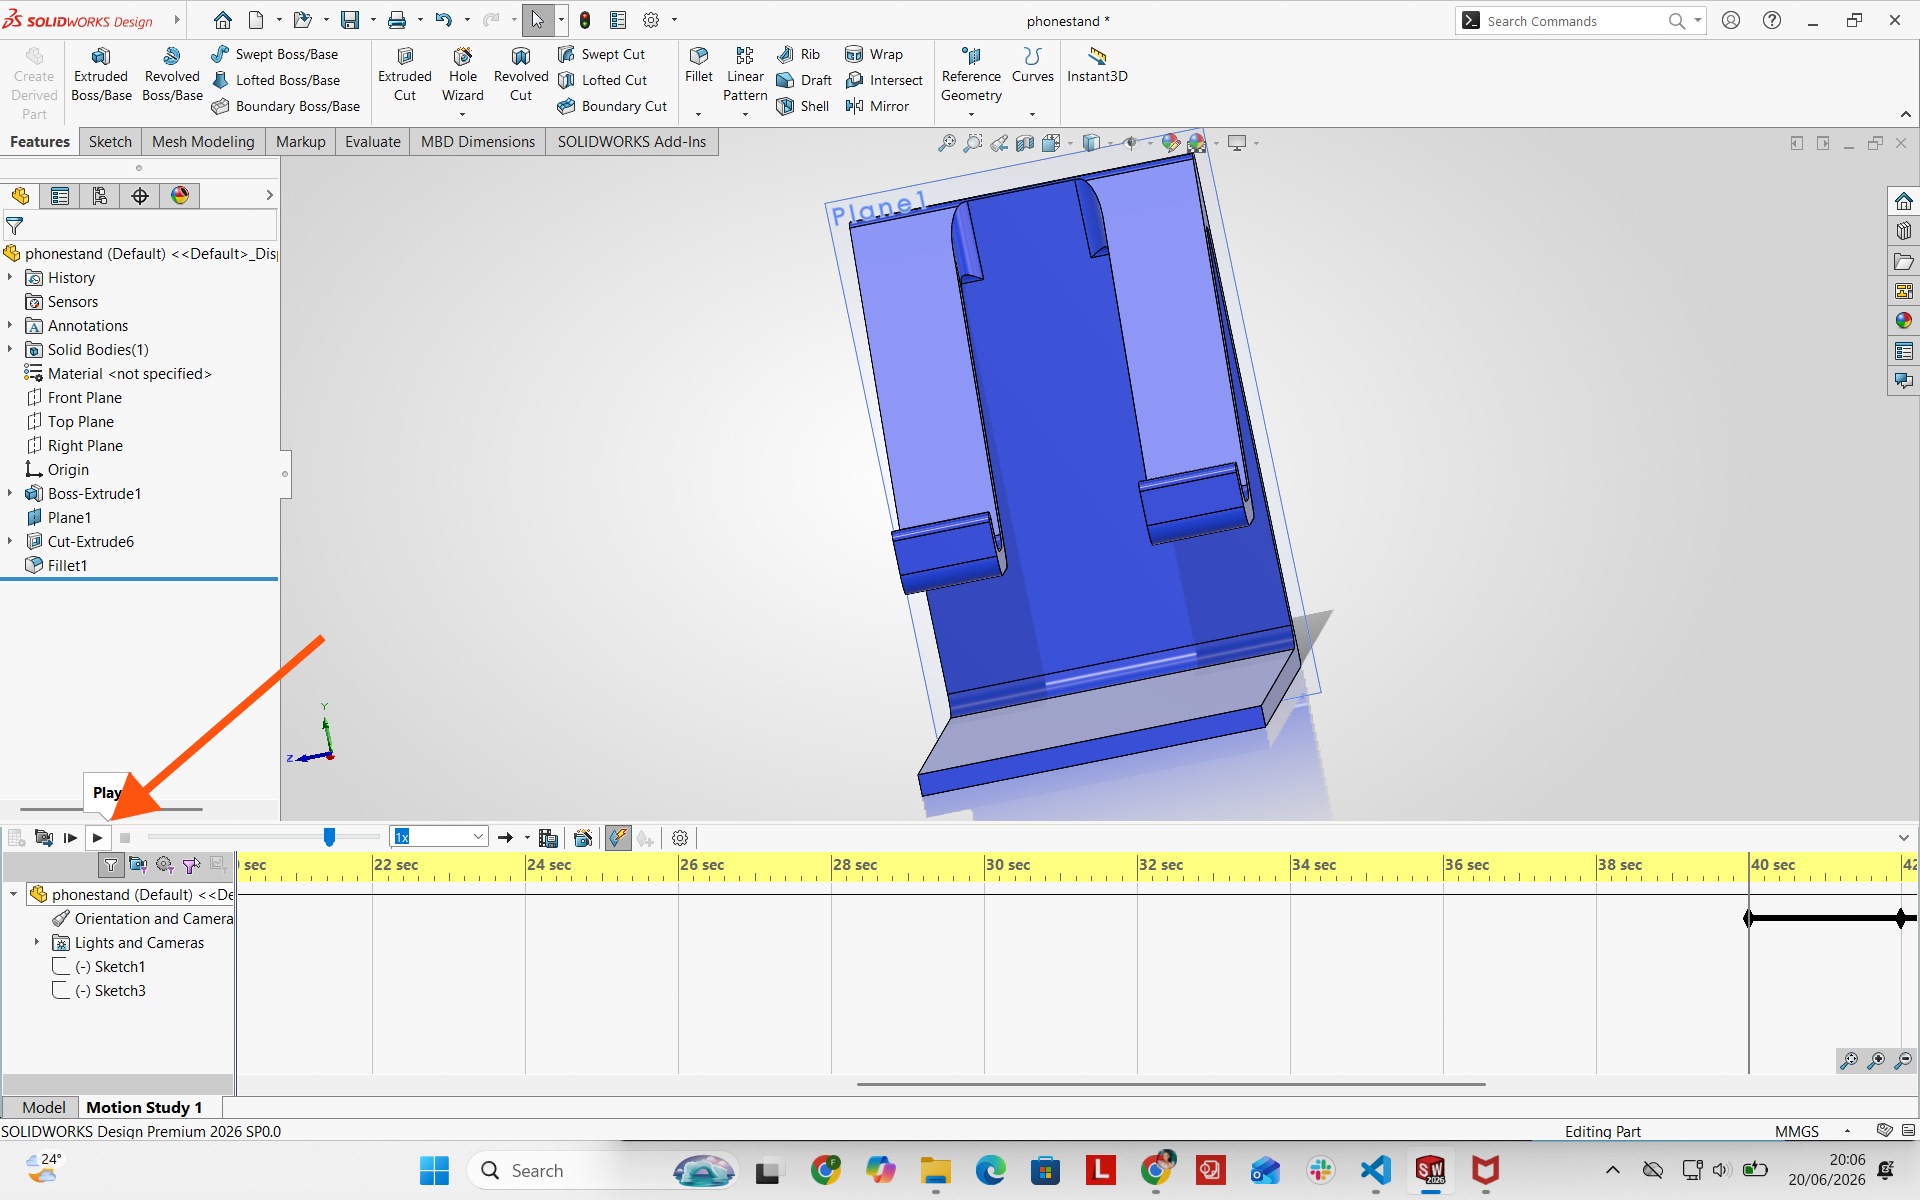The image size is (1920, 1200).
Task: Click the Zoom to Fit icon
Action: [946, 143]
